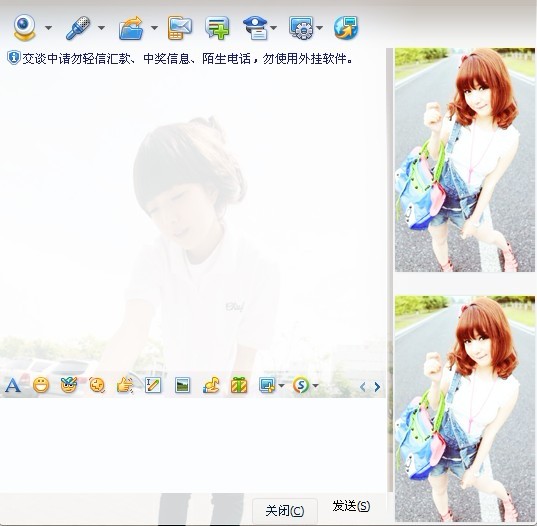
Task: Expand the screenshot tool dropdown arrow
Action: [281, 386]
